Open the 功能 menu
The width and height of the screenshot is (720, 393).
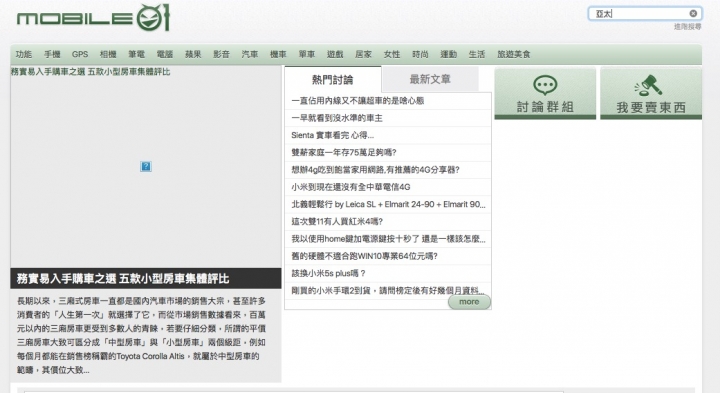[x=23, y=54]
